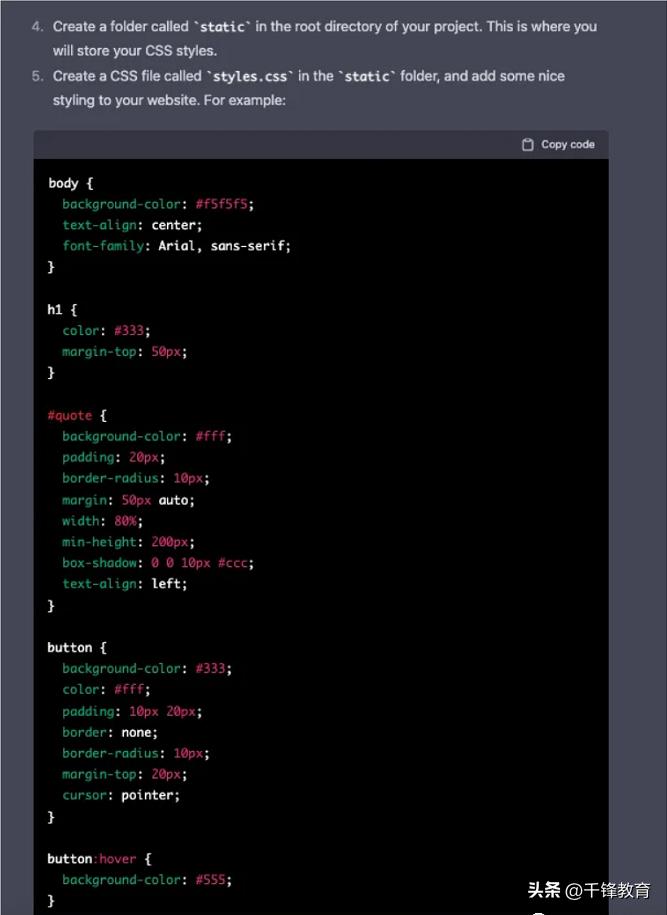Screen dimensions: 667x915
Task: Click the line 'cursor: pointer;'
Action: (121, 795)
